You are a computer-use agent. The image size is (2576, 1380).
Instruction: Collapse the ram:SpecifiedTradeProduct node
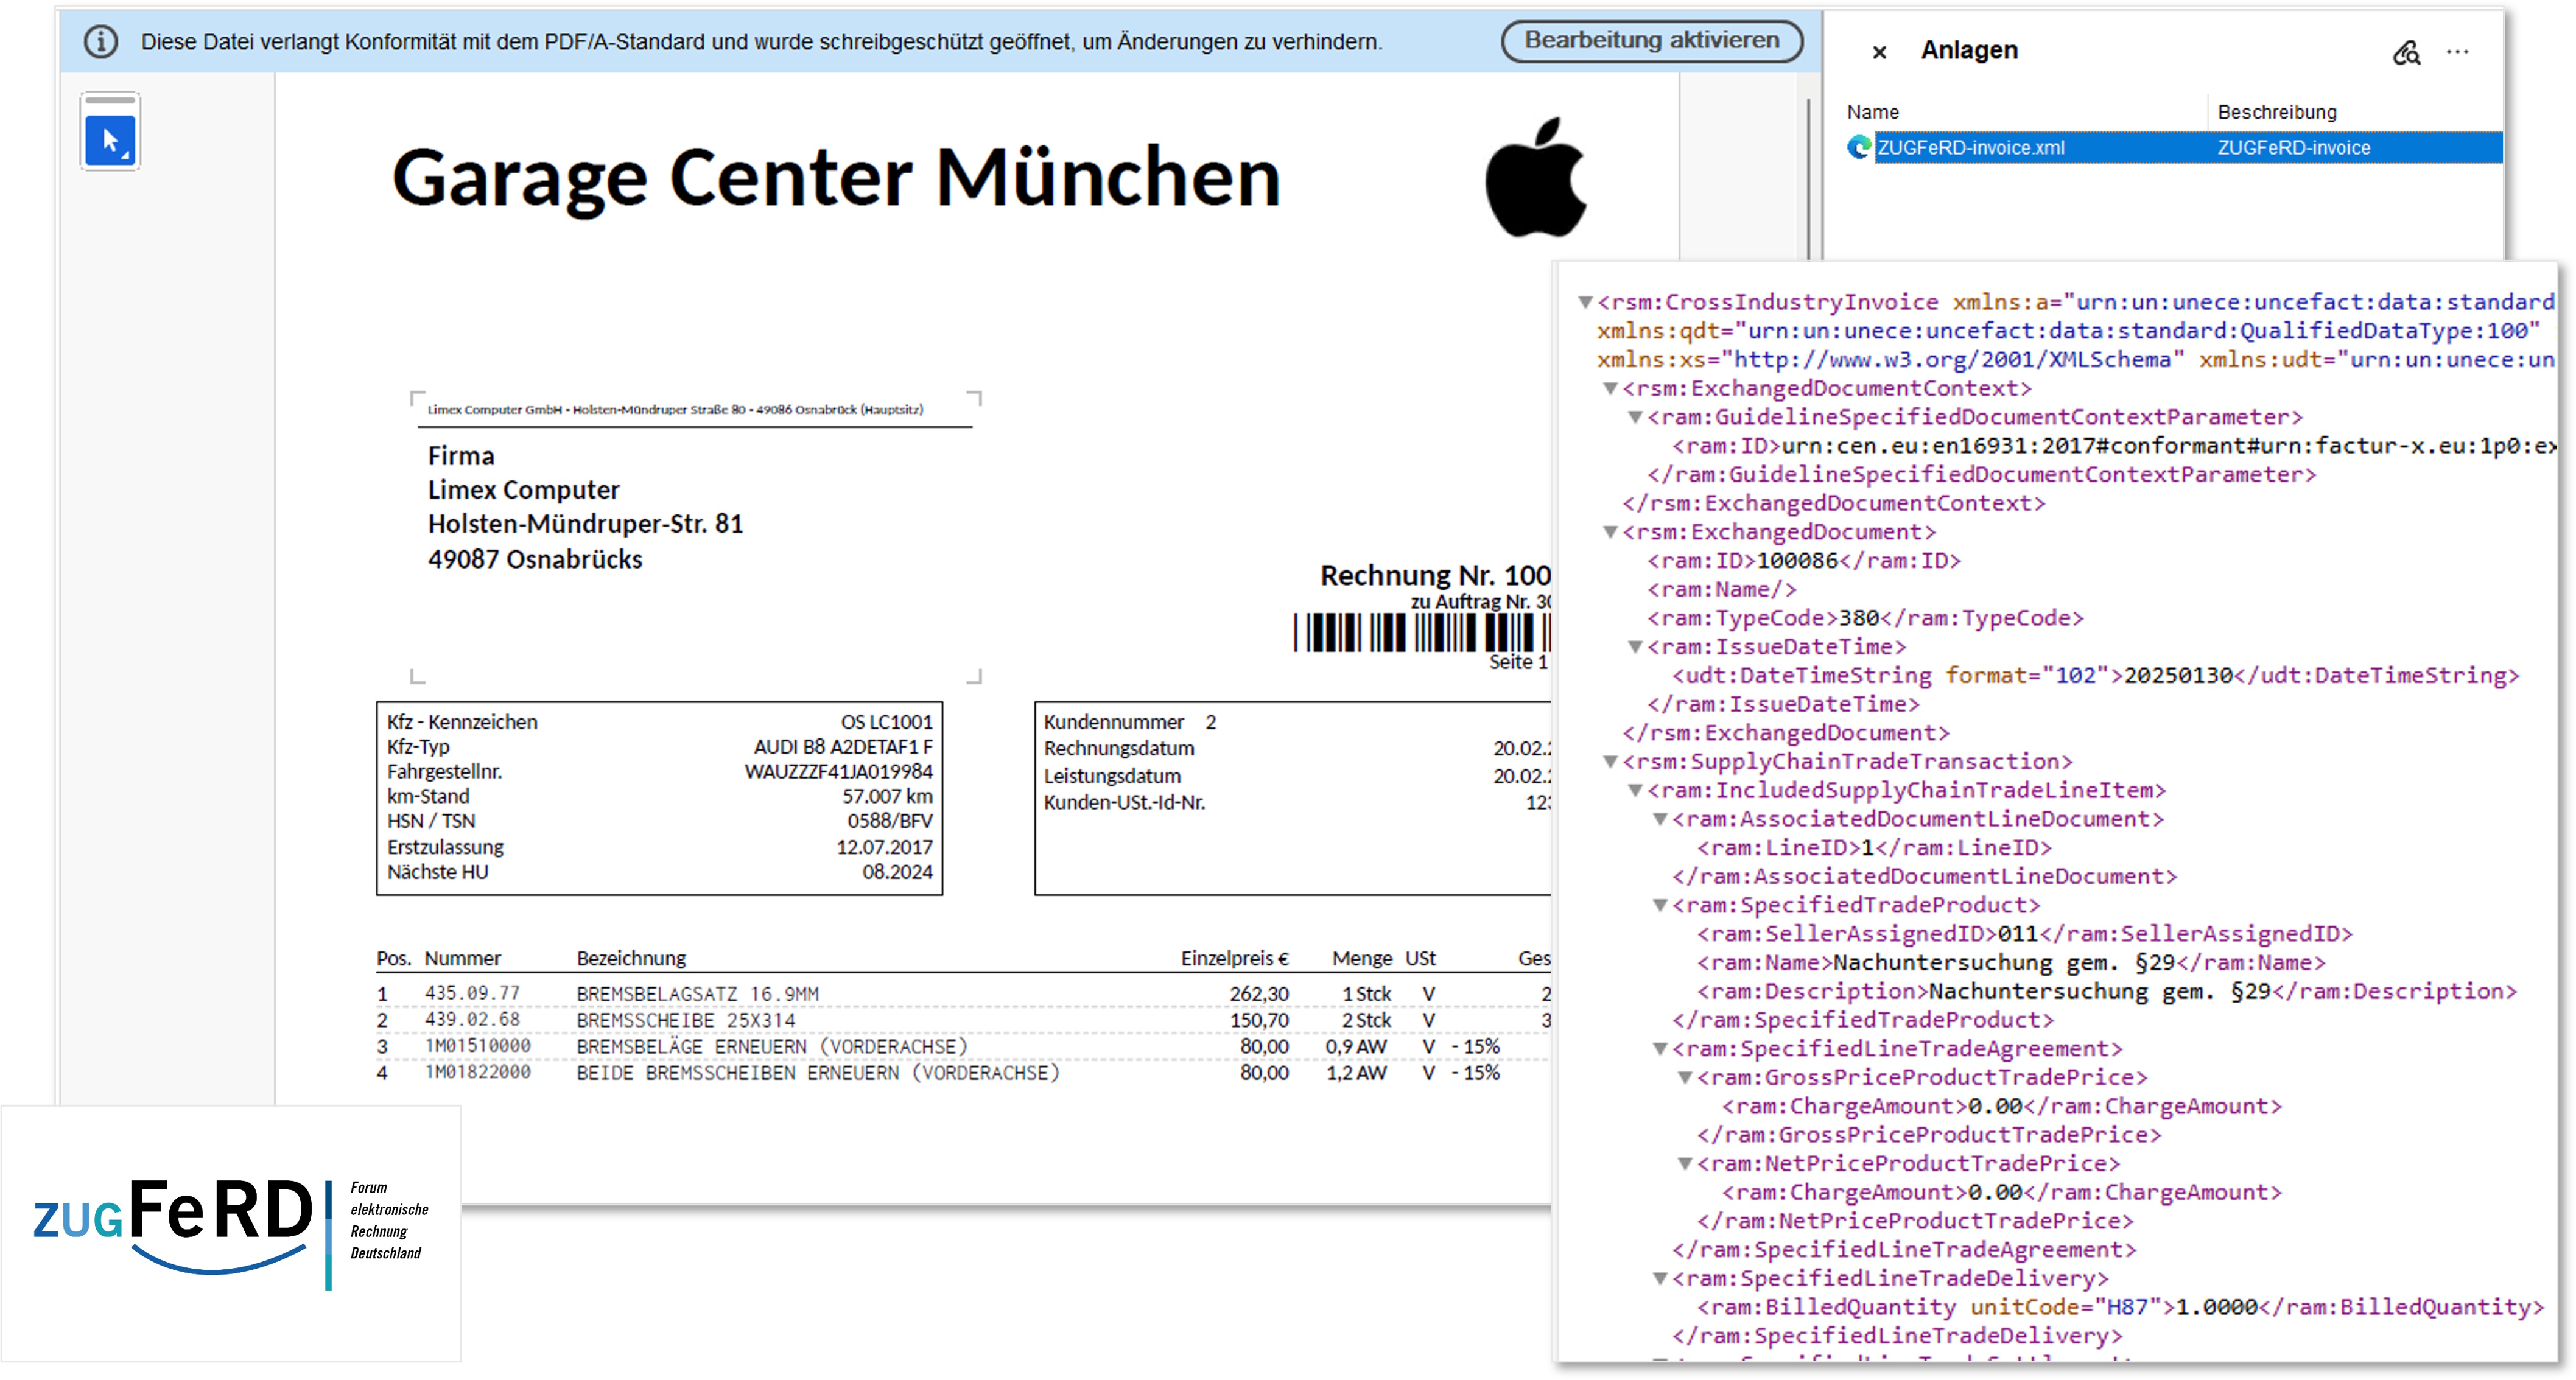(1660, 905)
